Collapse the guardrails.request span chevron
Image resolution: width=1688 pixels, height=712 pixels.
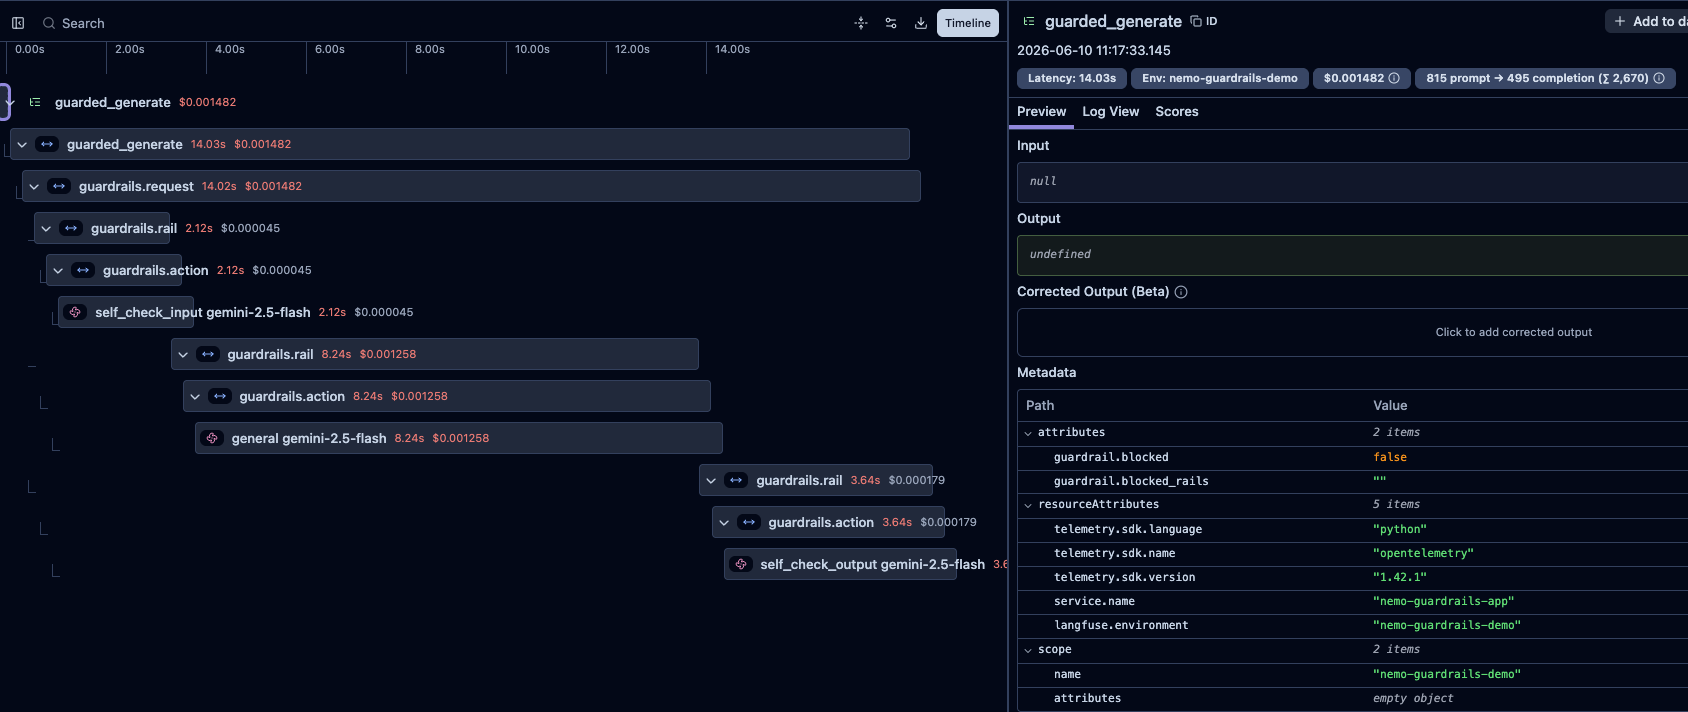click(34, 186)
